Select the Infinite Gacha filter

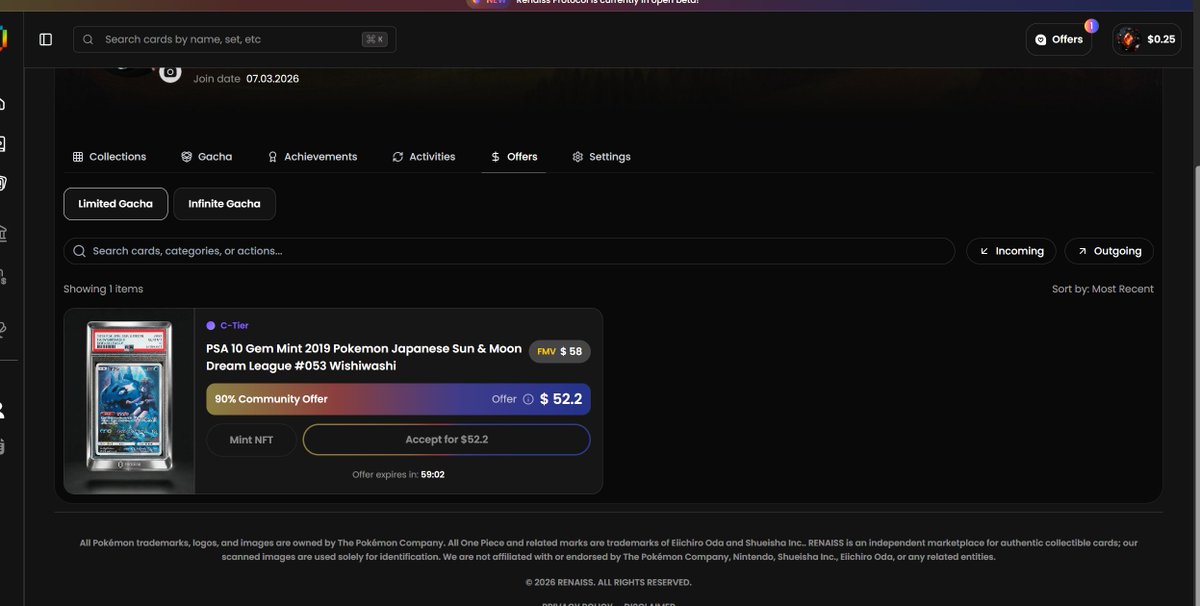pyautogui.click(x=224, y=204)
